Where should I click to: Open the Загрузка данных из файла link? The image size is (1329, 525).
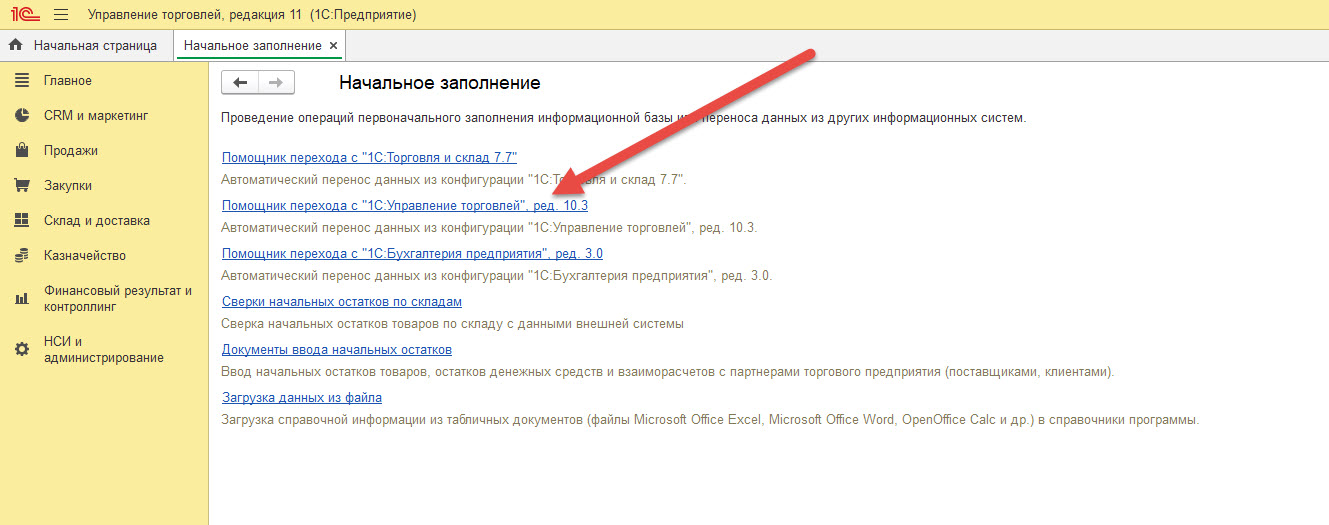point(302,397)
